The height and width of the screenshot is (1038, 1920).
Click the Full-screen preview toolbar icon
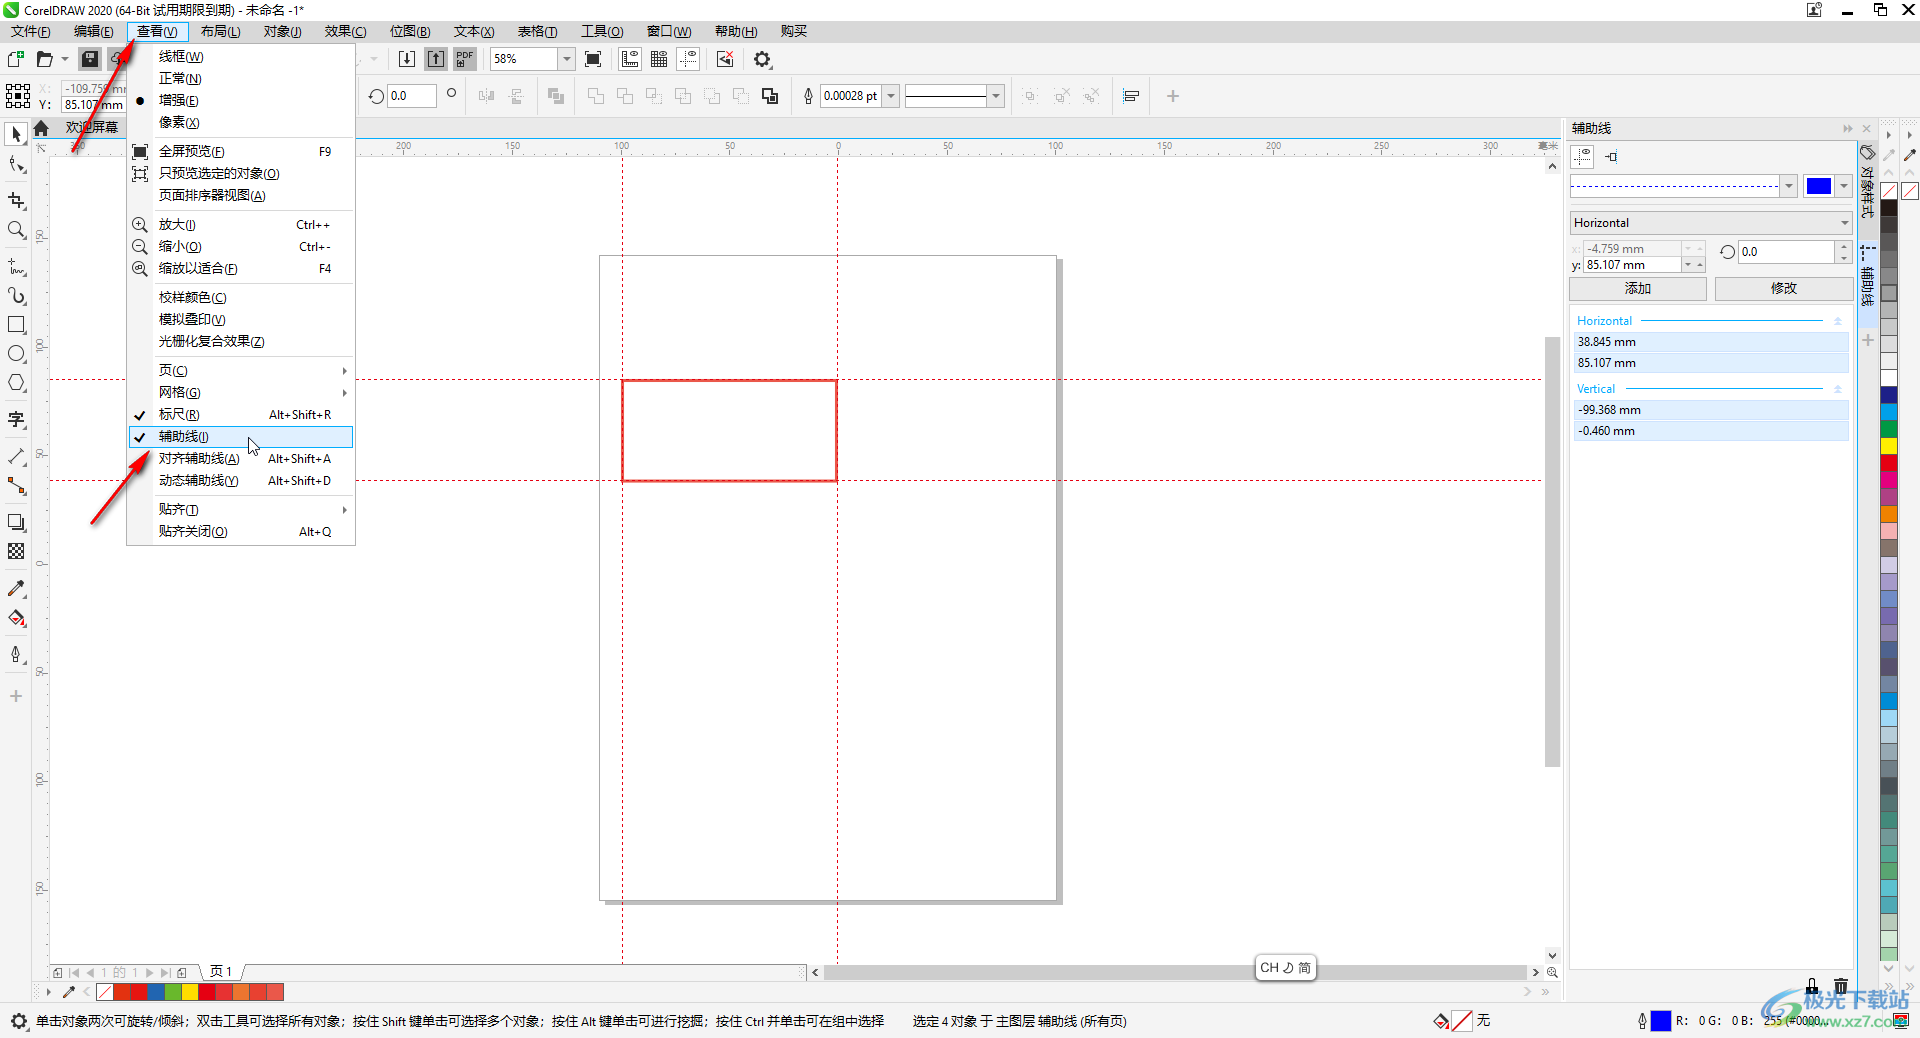[x=593, y=59]
